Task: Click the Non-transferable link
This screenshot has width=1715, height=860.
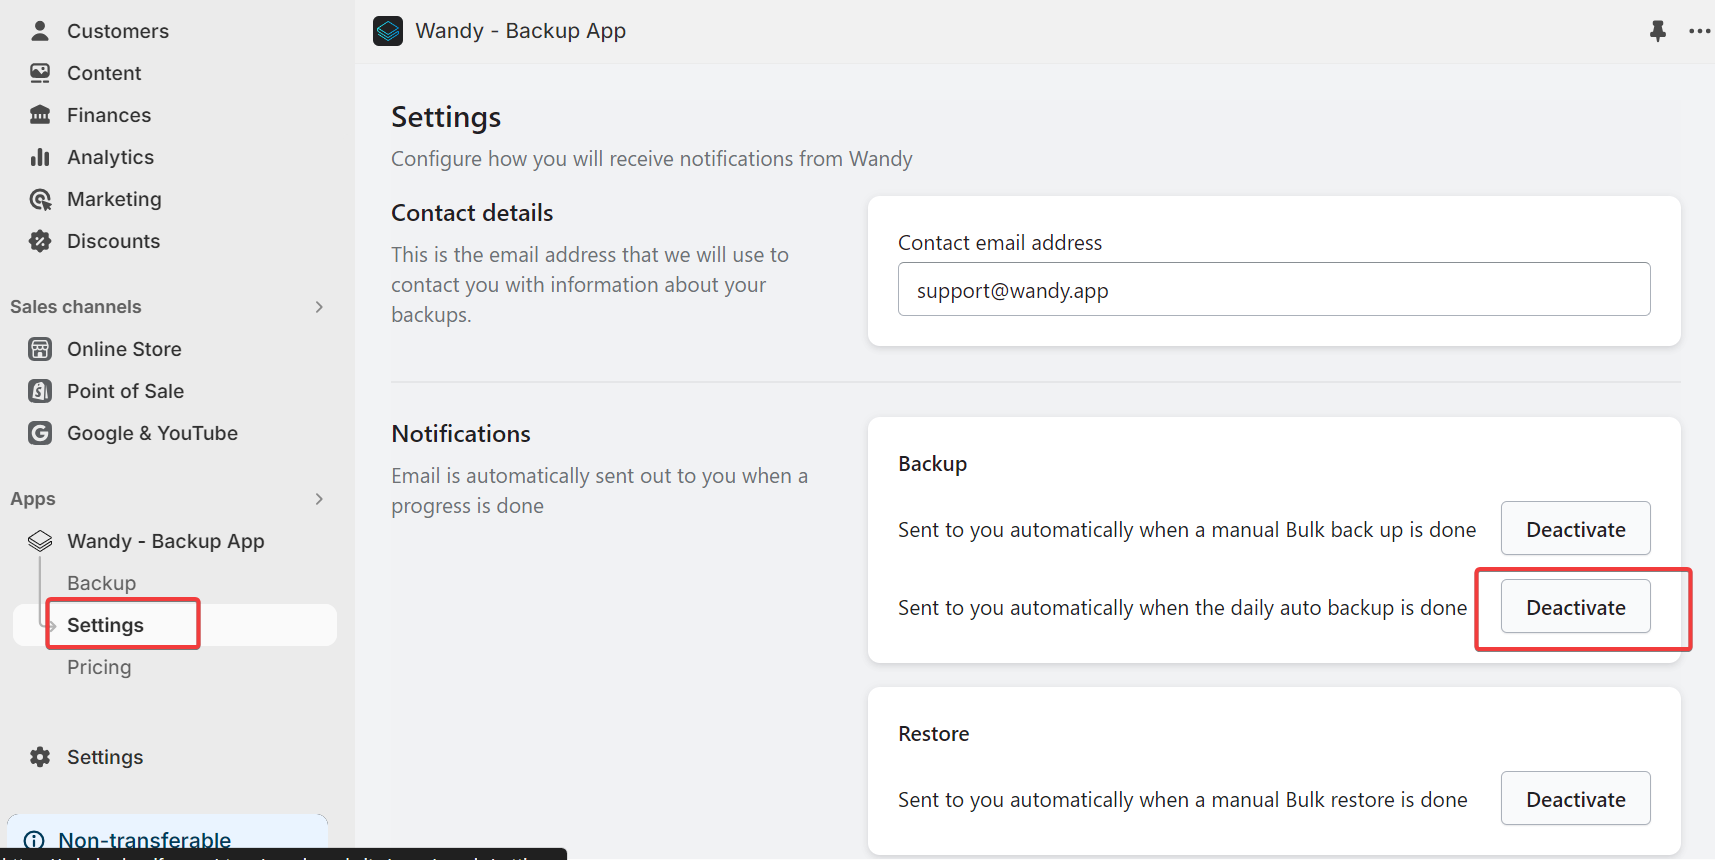Action: click(x=144, y=840)
